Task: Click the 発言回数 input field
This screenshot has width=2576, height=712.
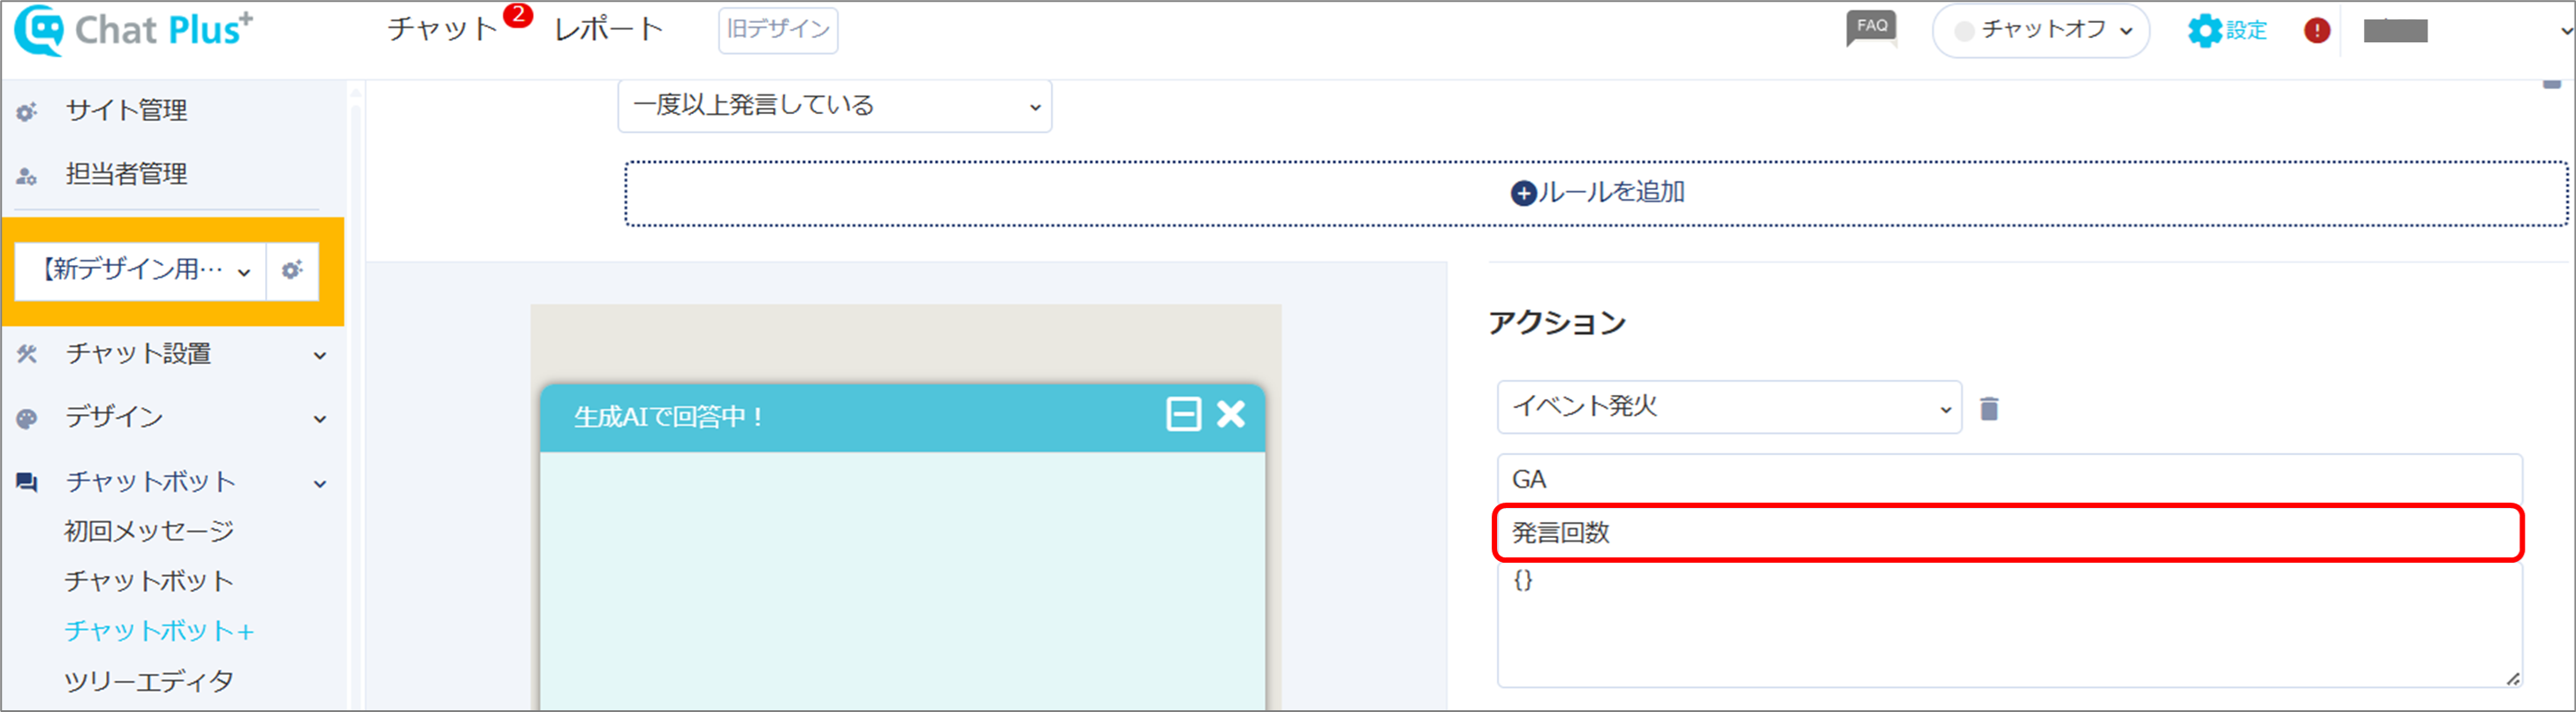Action: pyautogui.click(x=2009, y=533)
